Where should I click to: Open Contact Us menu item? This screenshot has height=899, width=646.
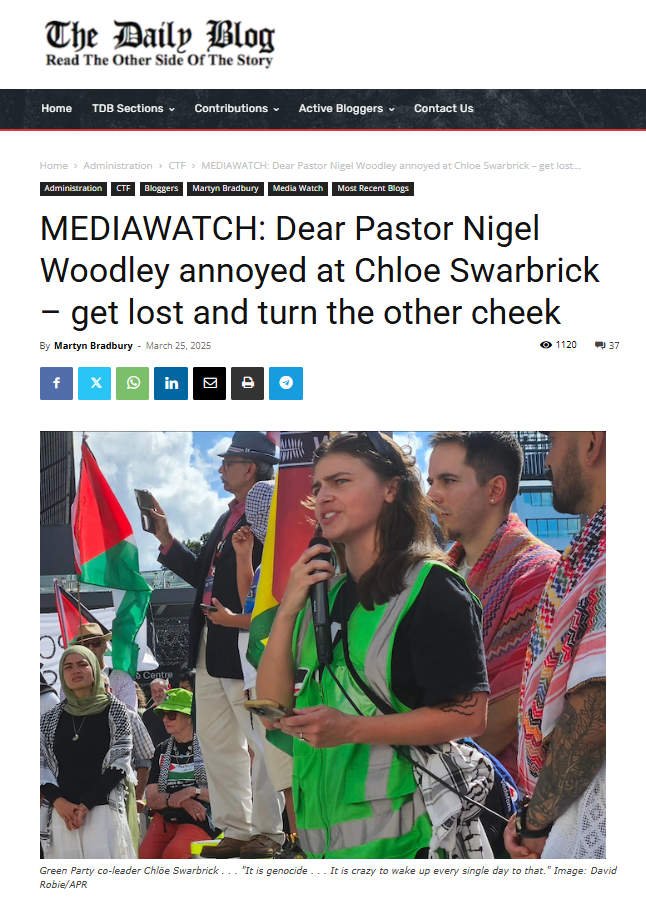tap(444, 108)
